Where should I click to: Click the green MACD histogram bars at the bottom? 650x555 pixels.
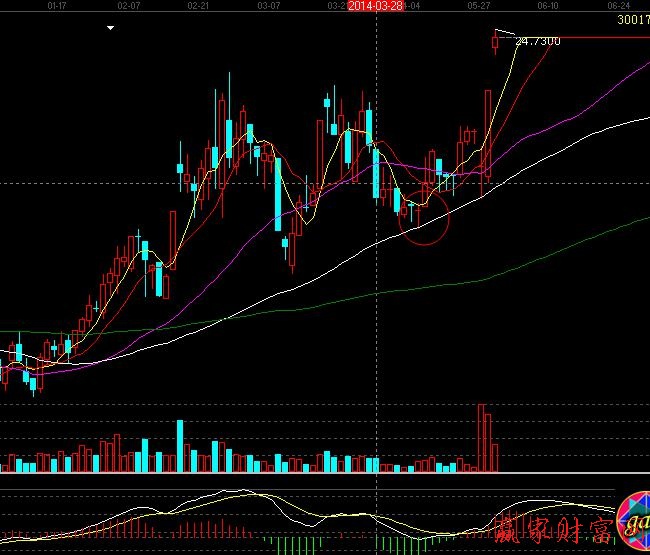(x=282, y=543)
